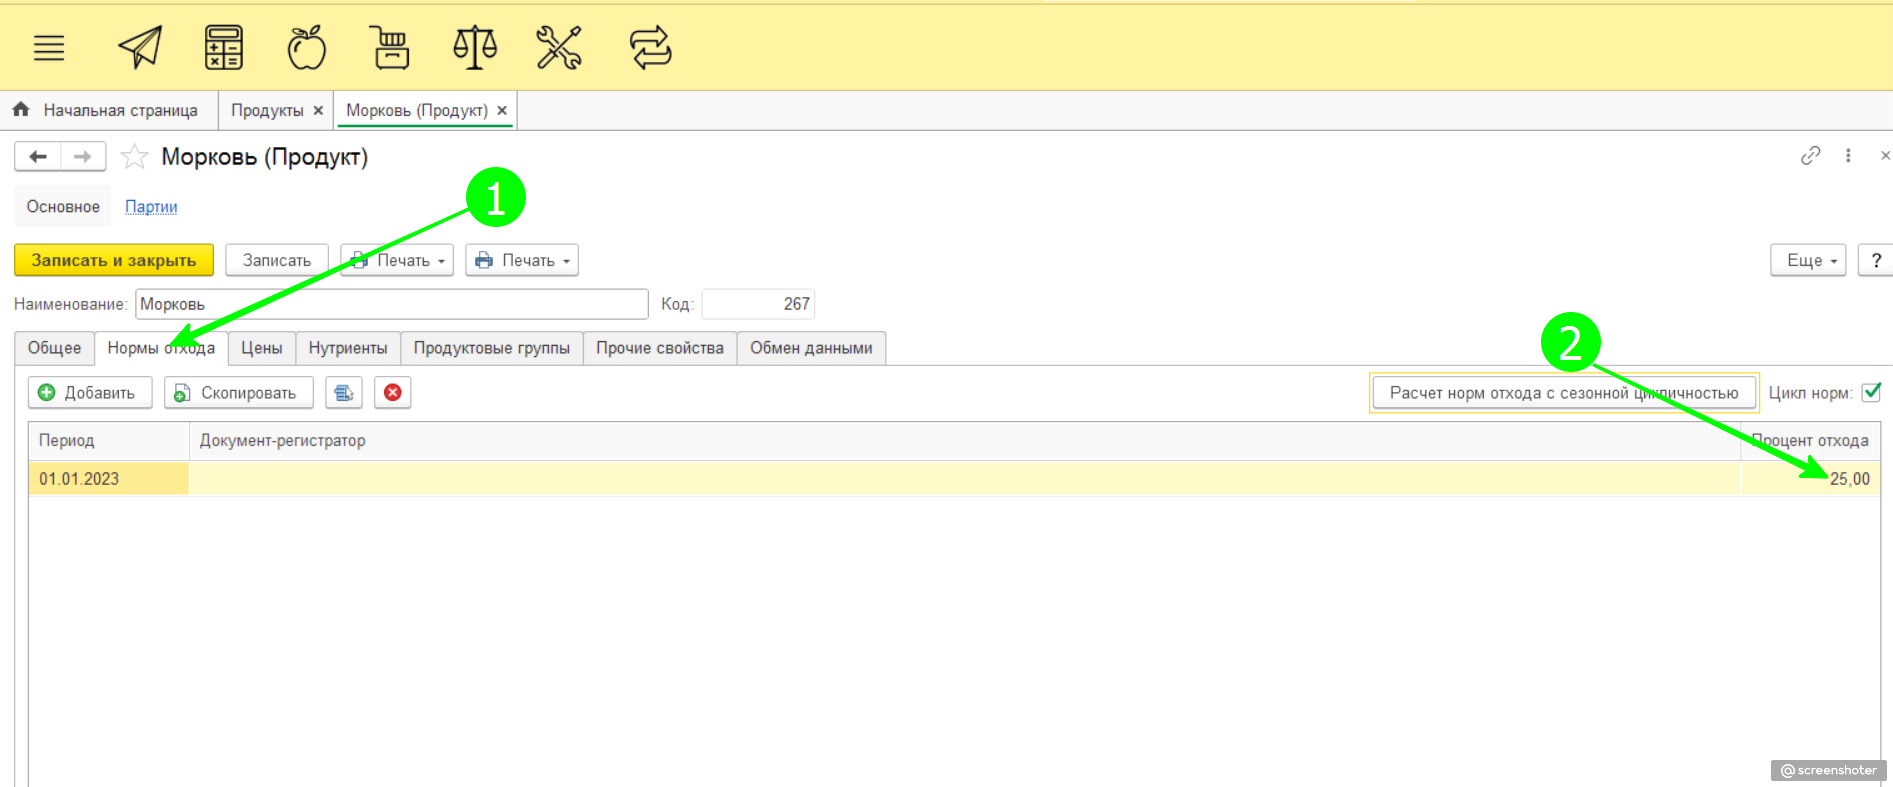Add Морковь to favorites with star
The image size is (1893, 787).
(x=134, y=157)
